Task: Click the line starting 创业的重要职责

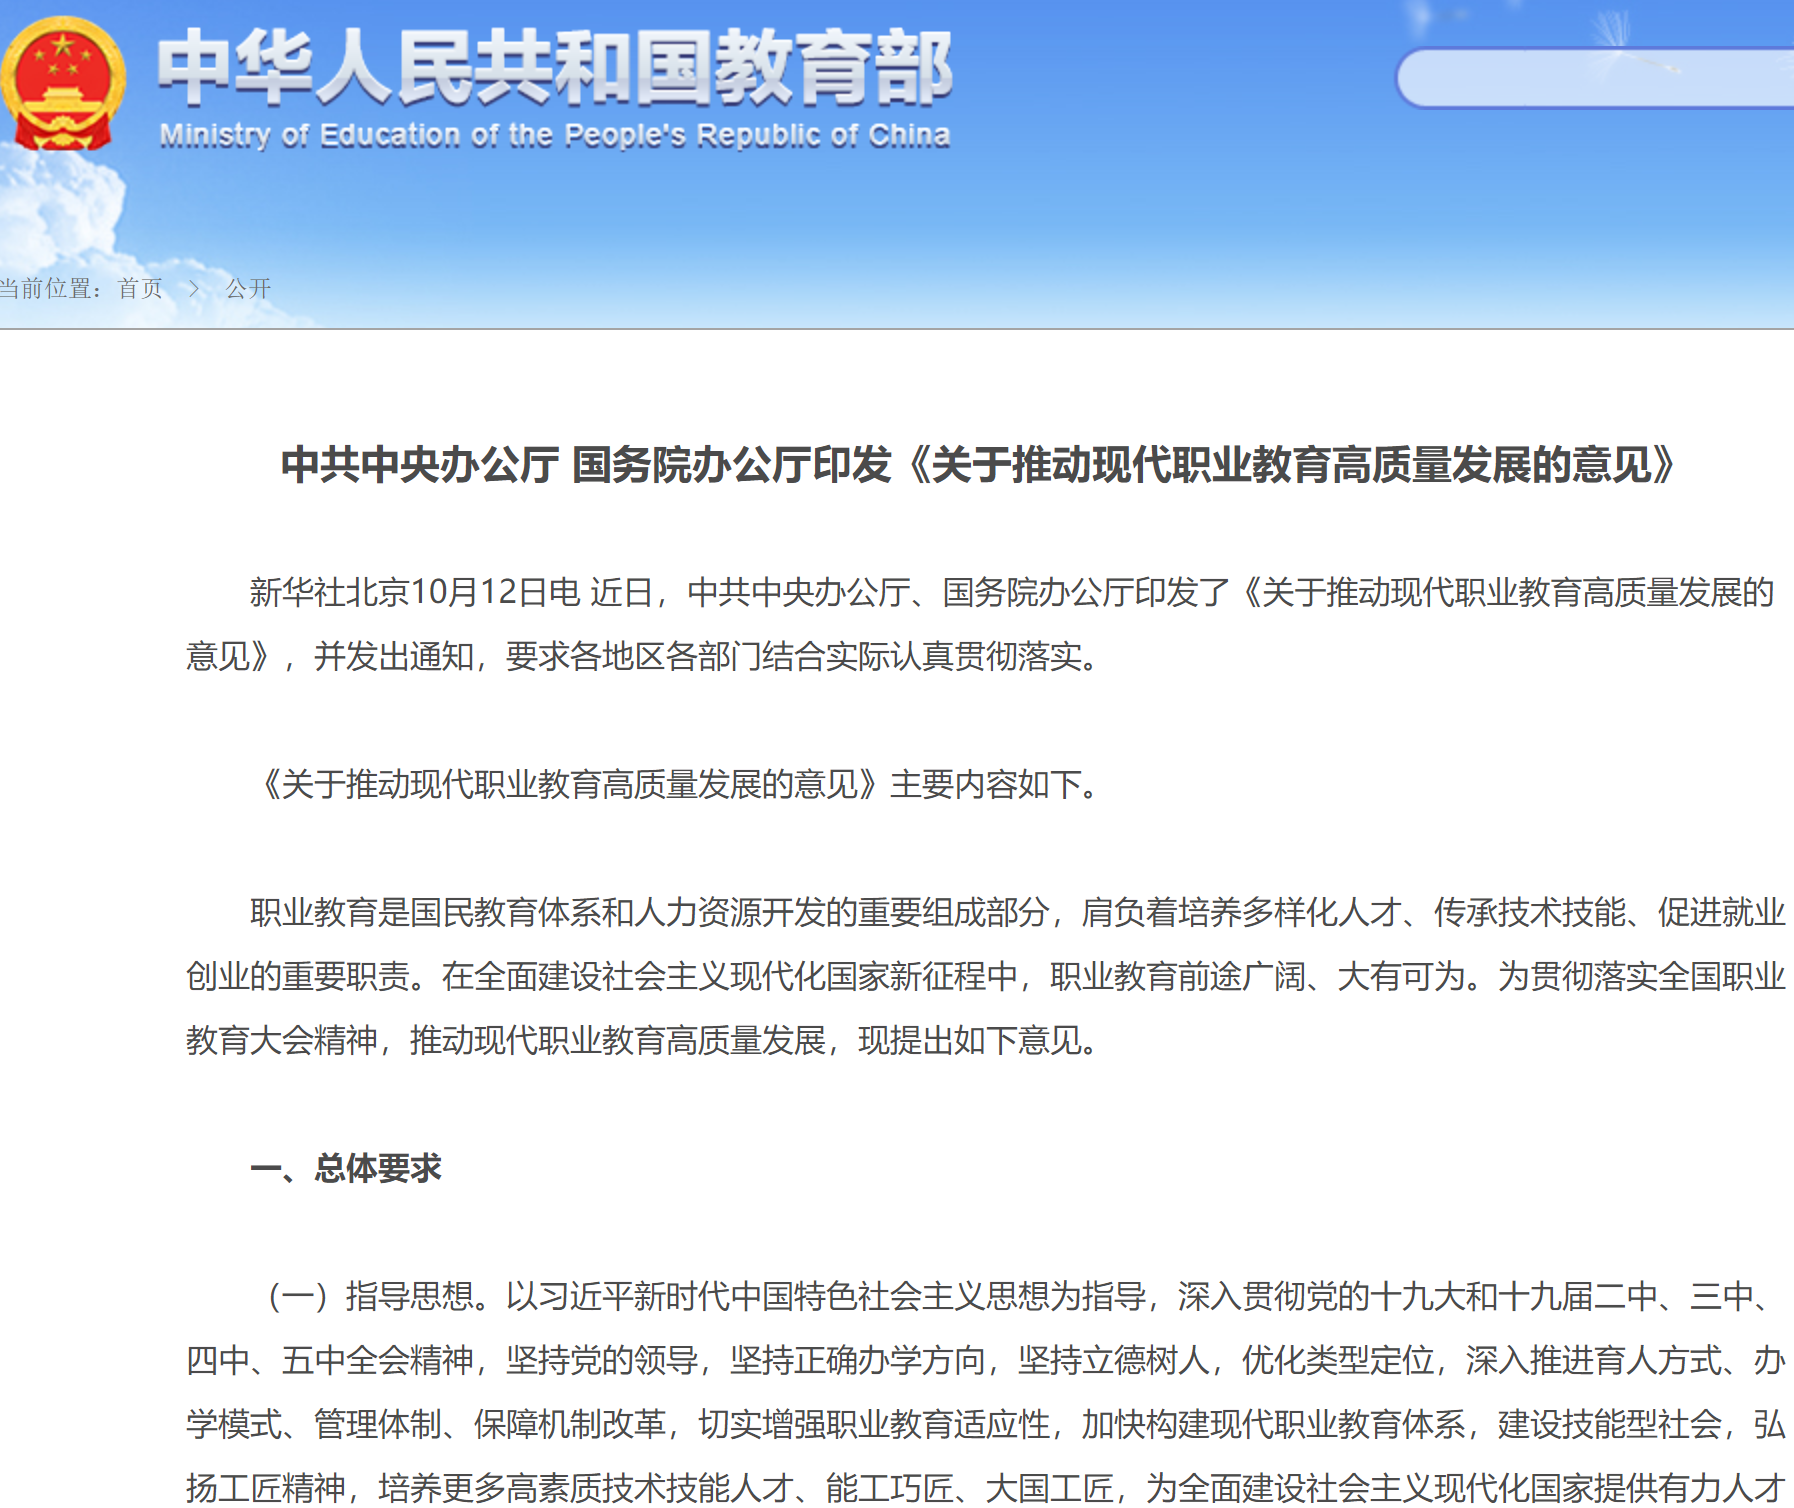Action: point(985,976)
